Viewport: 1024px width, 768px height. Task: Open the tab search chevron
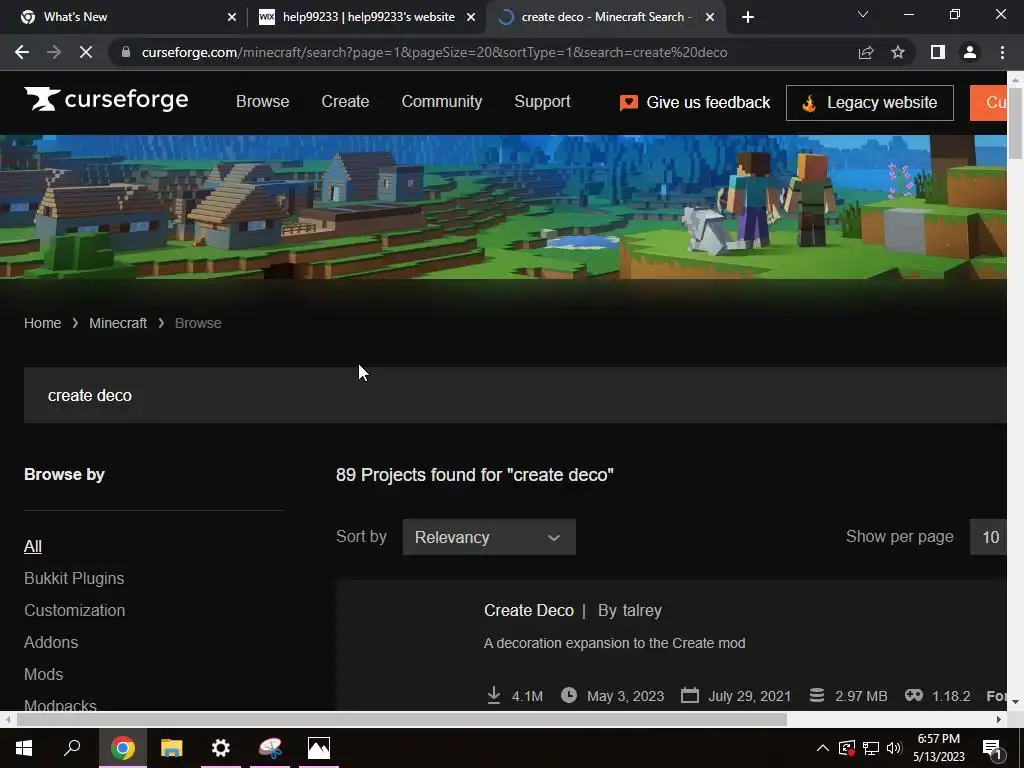point(863,14)
